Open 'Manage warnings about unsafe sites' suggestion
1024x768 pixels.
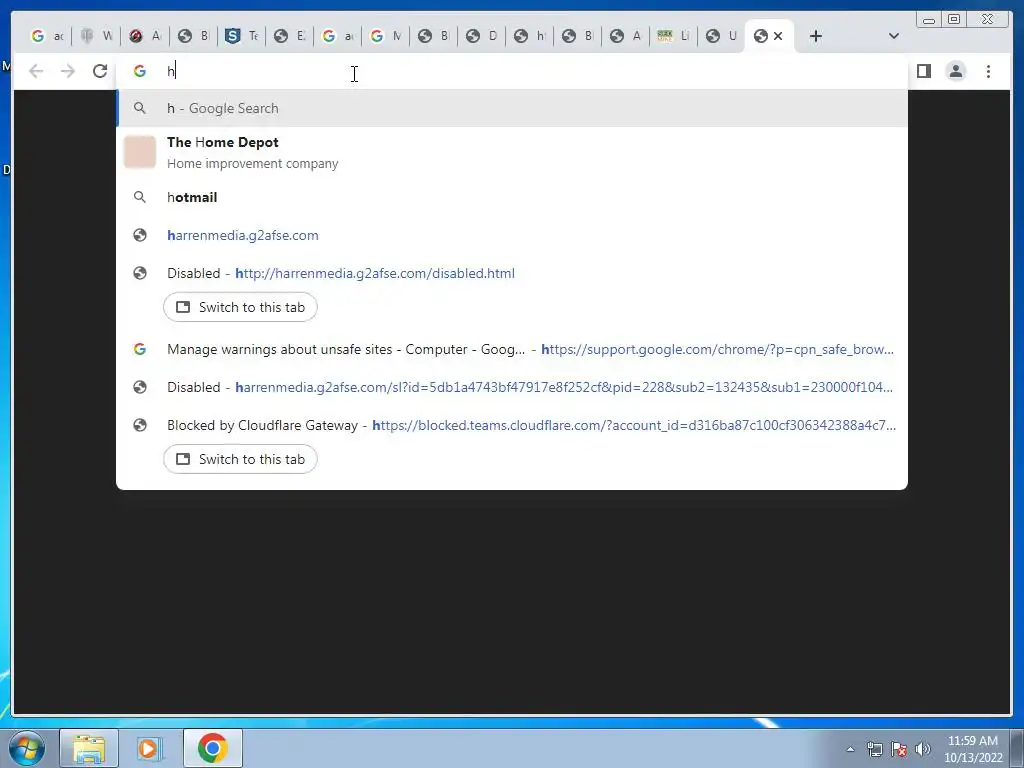coord(512,349)
